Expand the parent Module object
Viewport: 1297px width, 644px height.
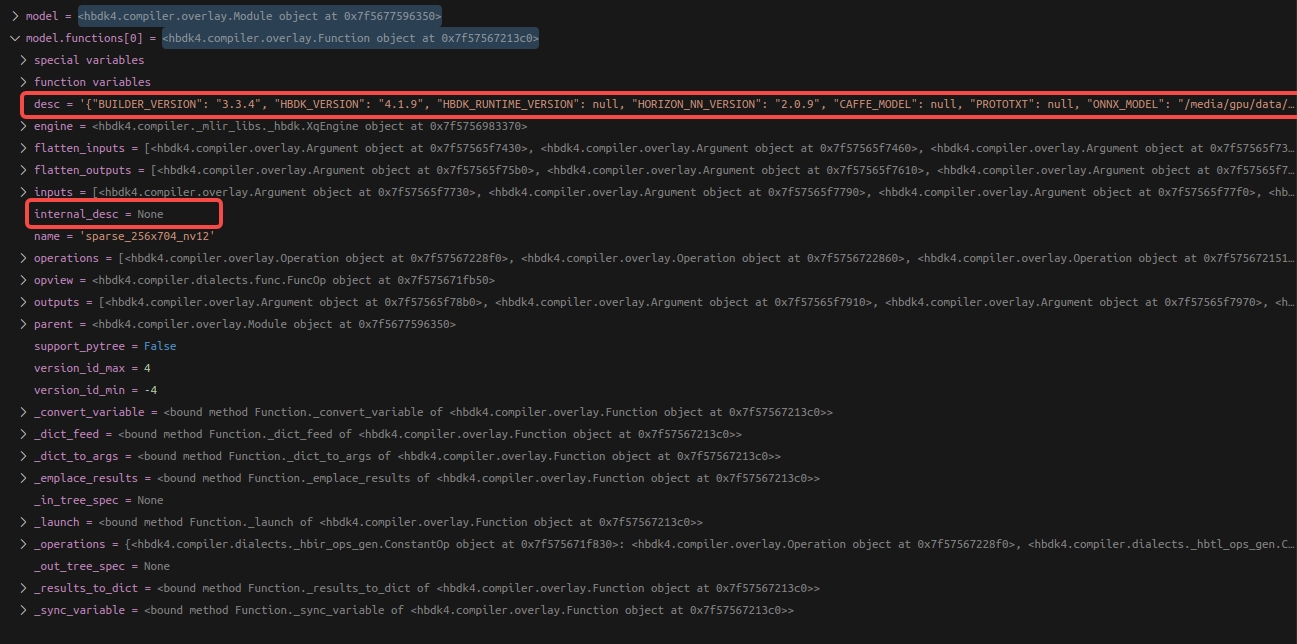24,325
